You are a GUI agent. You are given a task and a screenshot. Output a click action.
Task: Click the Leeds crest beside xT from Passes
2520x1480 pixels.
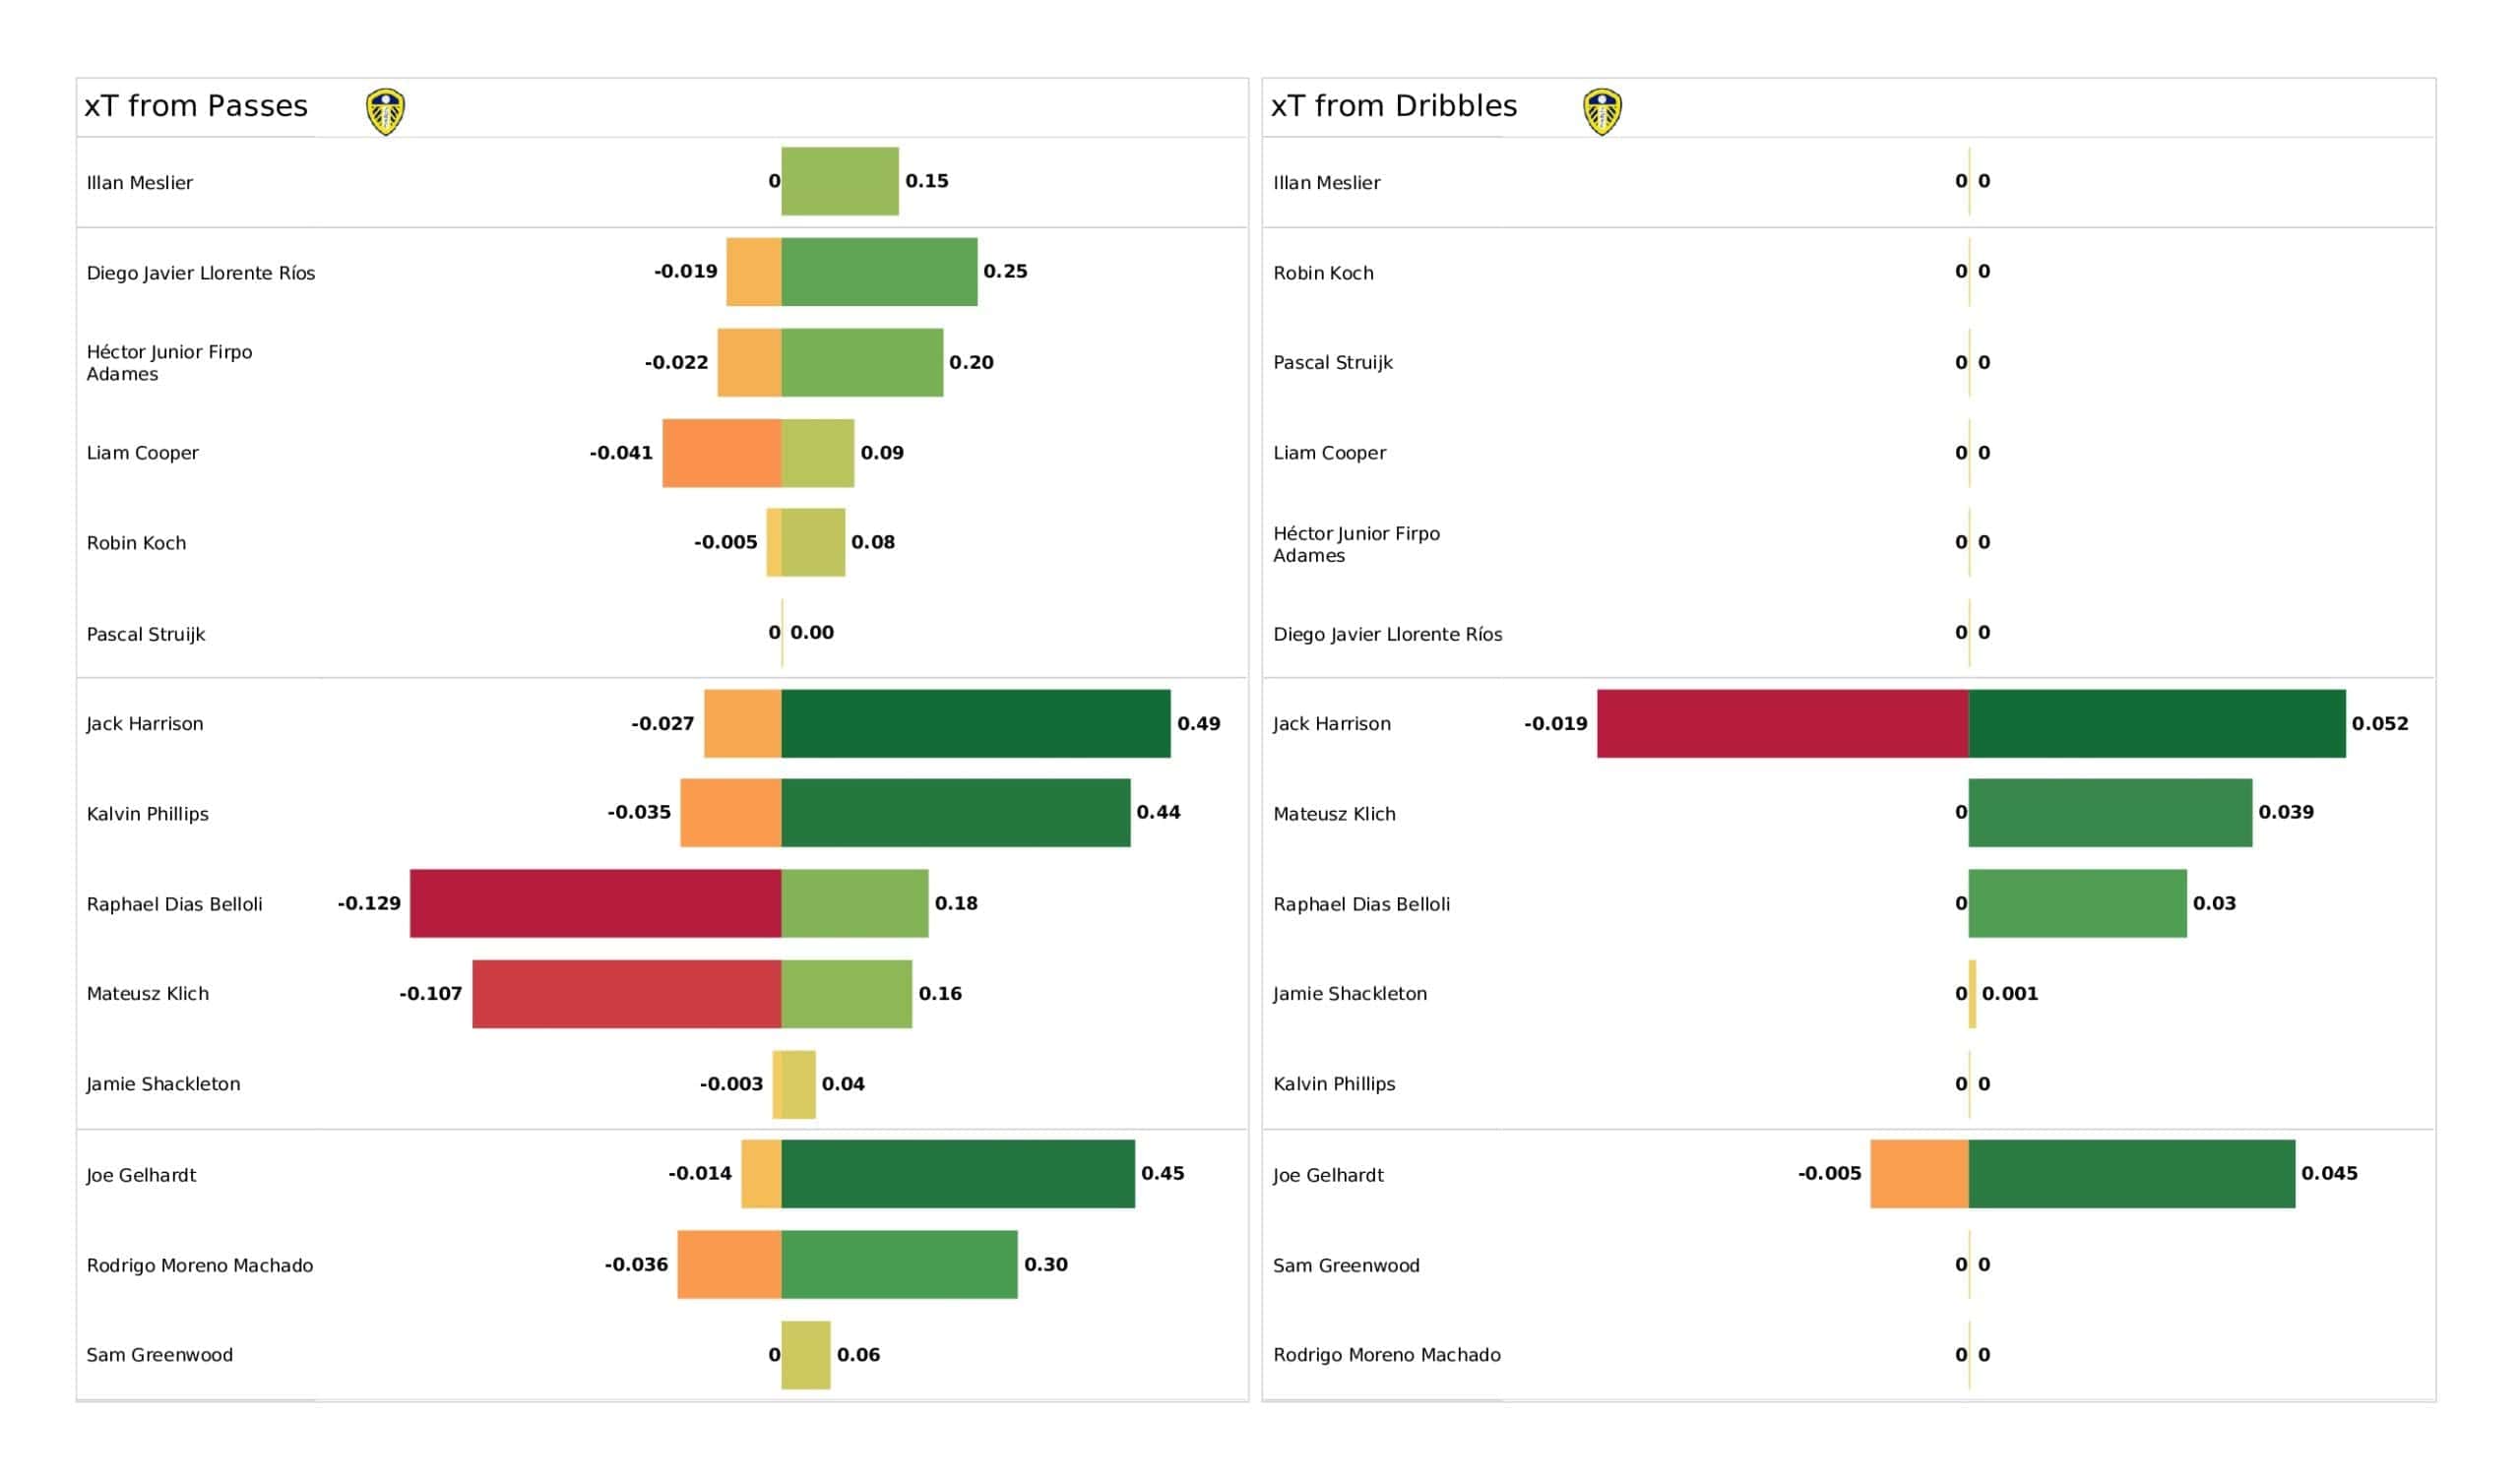point(385,112)
